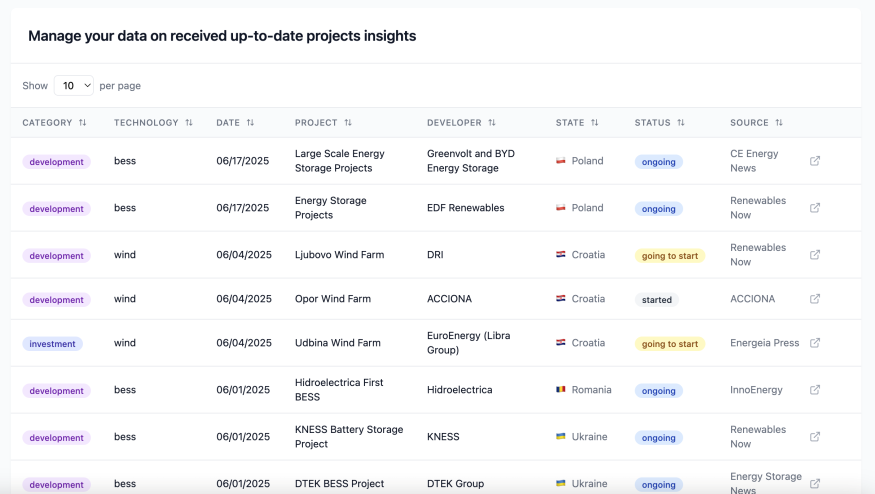The image size is (875, 494).
Task: Open external link icon for Opor Wind Farm
Action: point(815,299)
